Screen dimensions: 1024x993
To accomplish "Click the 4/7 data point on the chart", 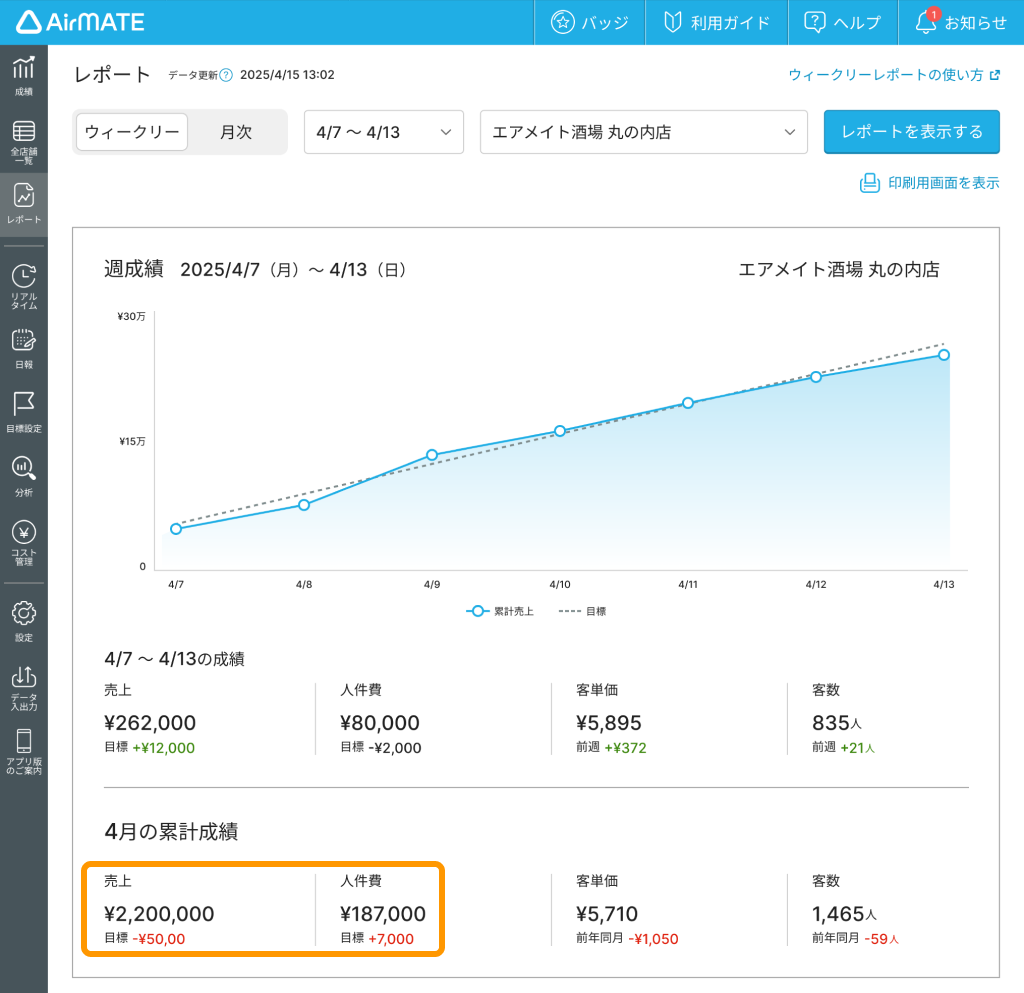I will point(176,529).
